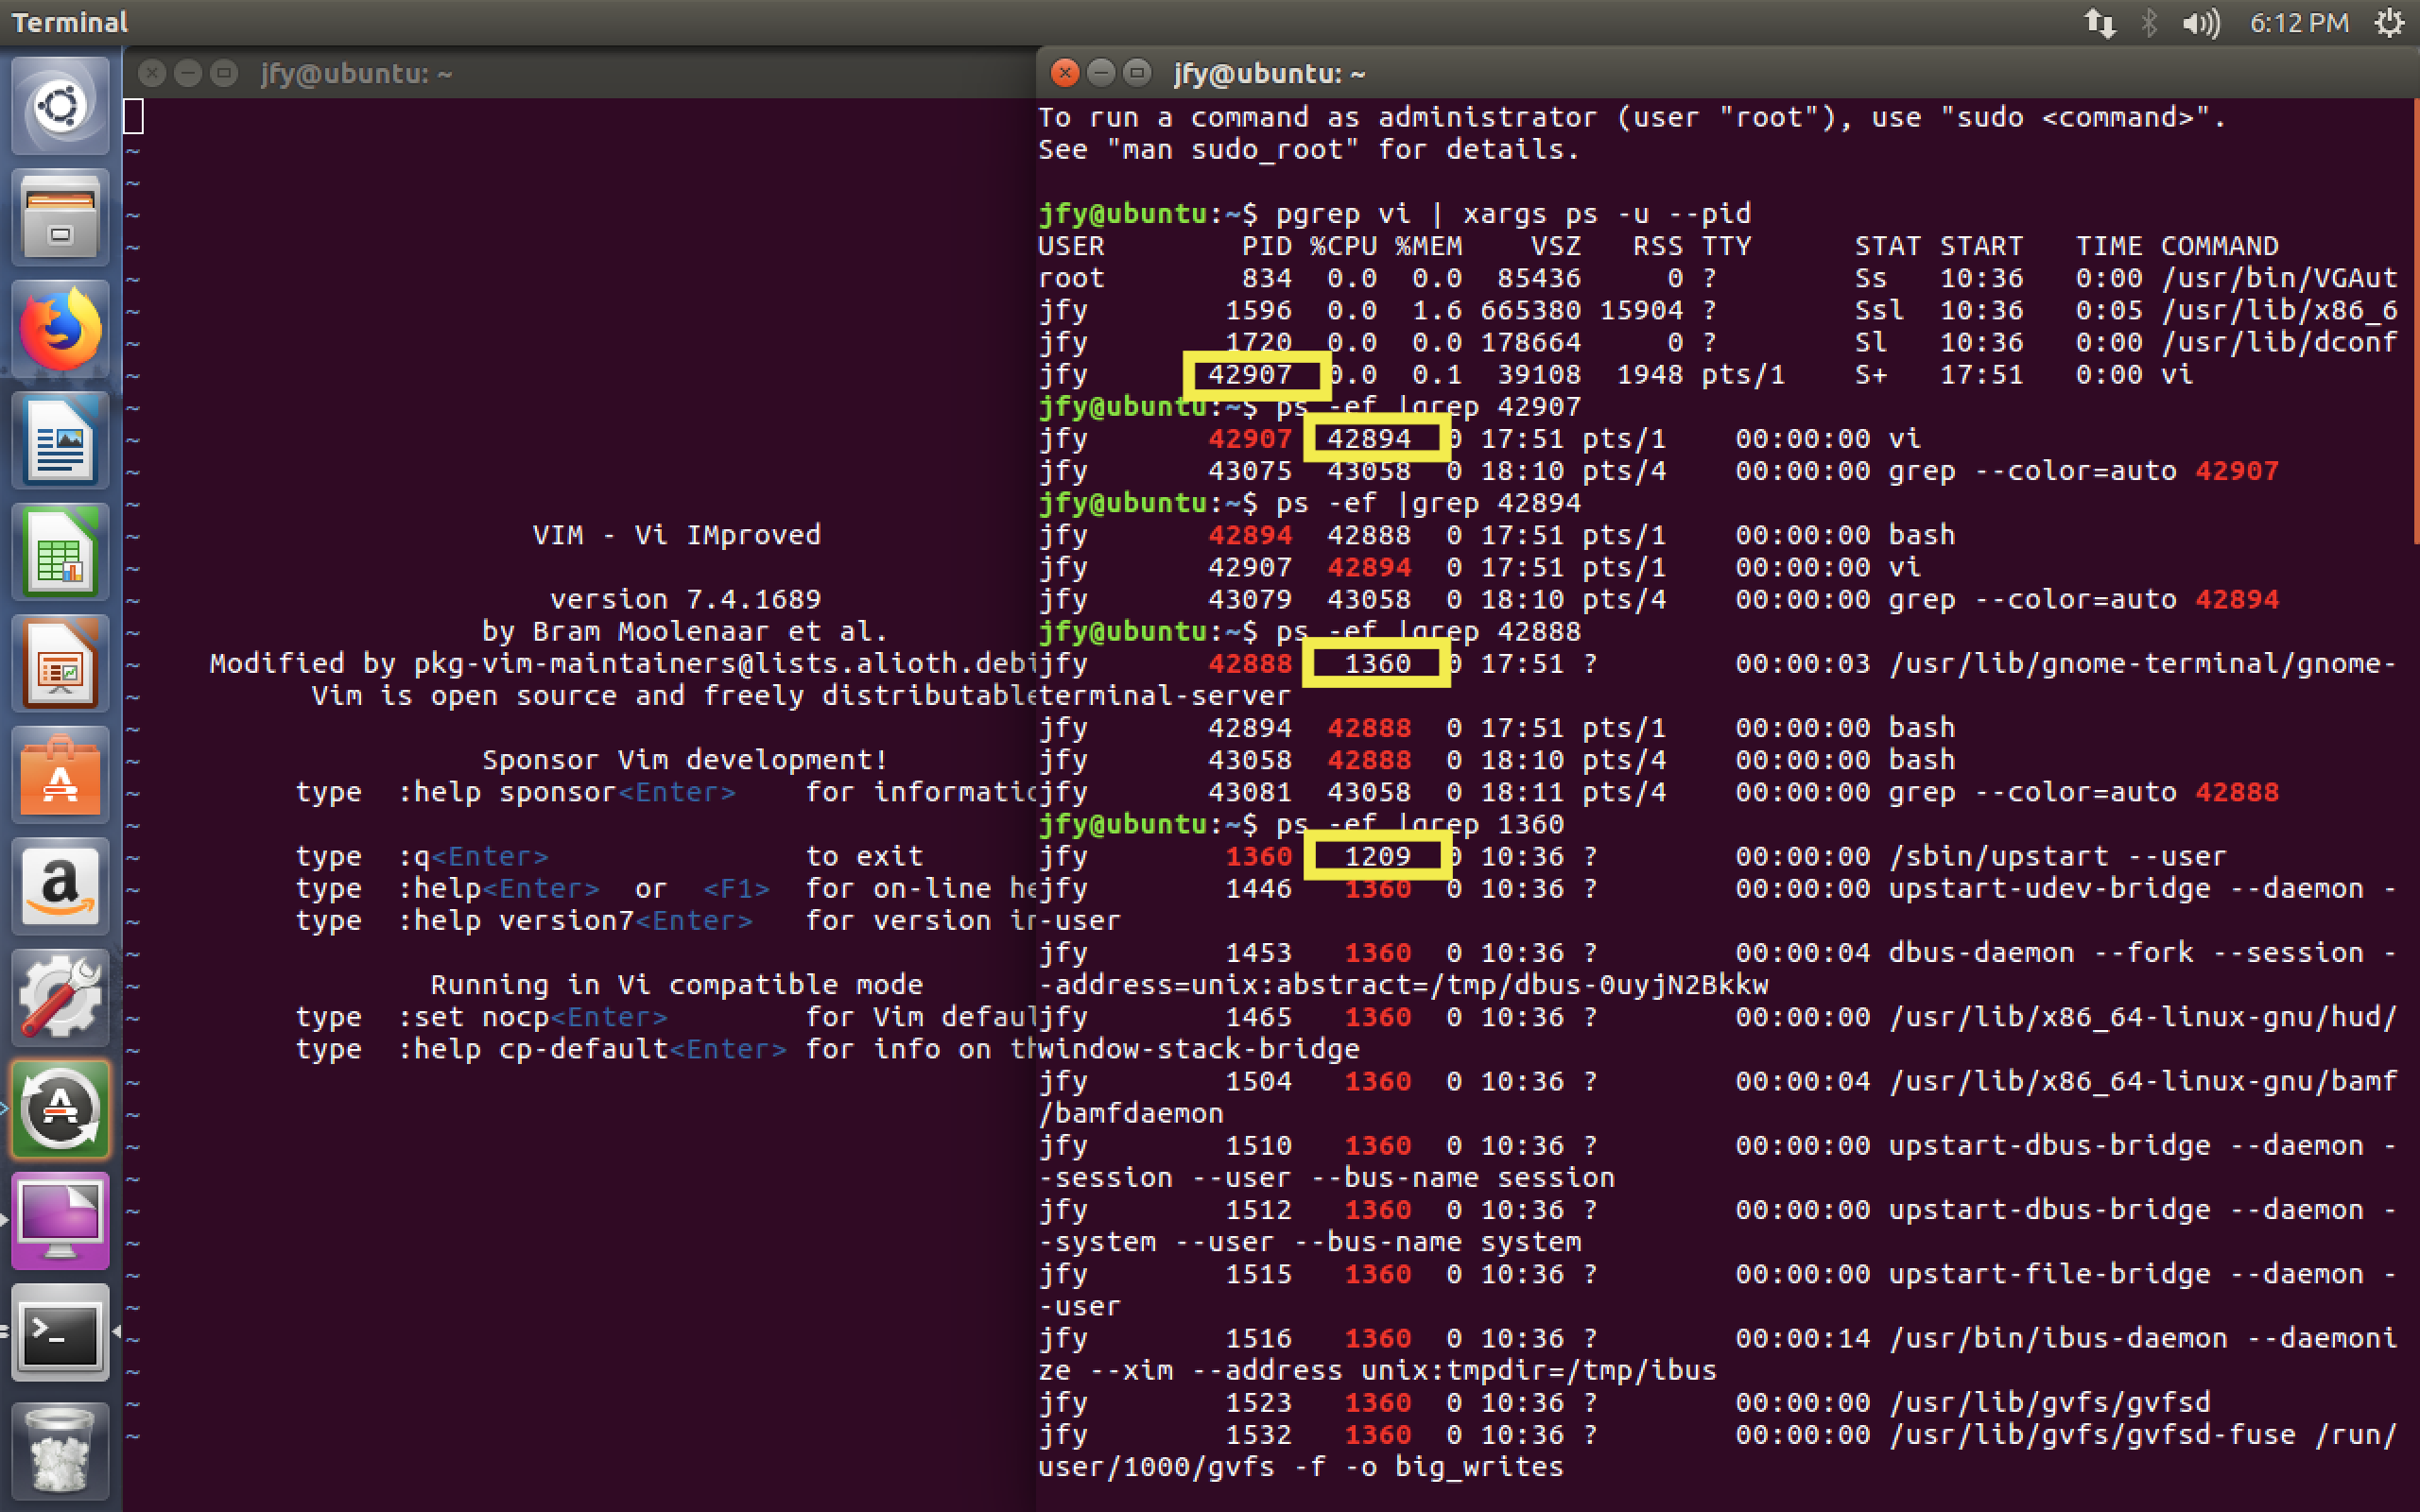Click PID 43058 in bash pts/4 row

pyautogui.click(x=1250, y=760)
